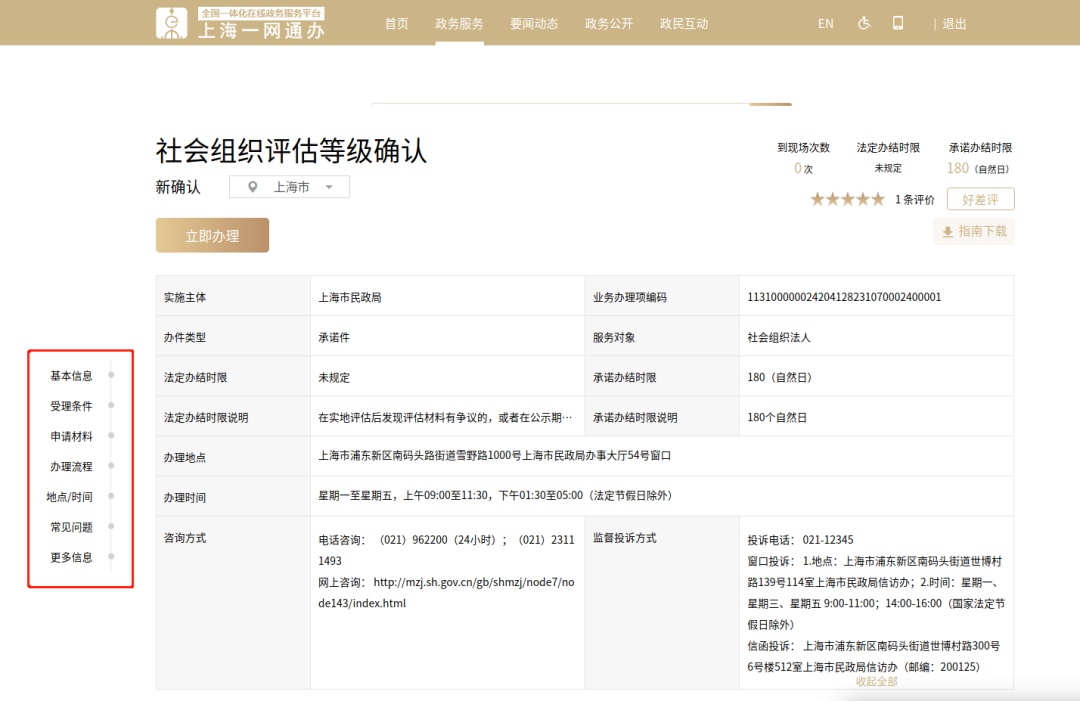The width and height of the screenshot is (1080, 701).
Task: Click the location pin icon beside 上海市
Action: [253, 187]
